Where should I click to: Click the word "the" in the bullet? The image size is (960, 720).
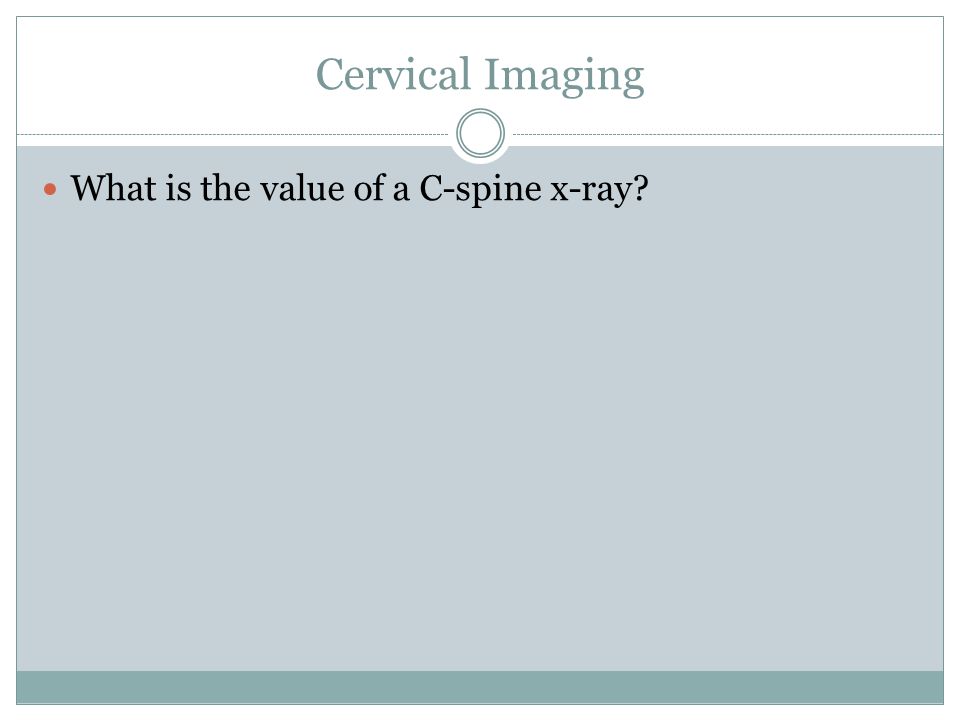tap(225, 187)
